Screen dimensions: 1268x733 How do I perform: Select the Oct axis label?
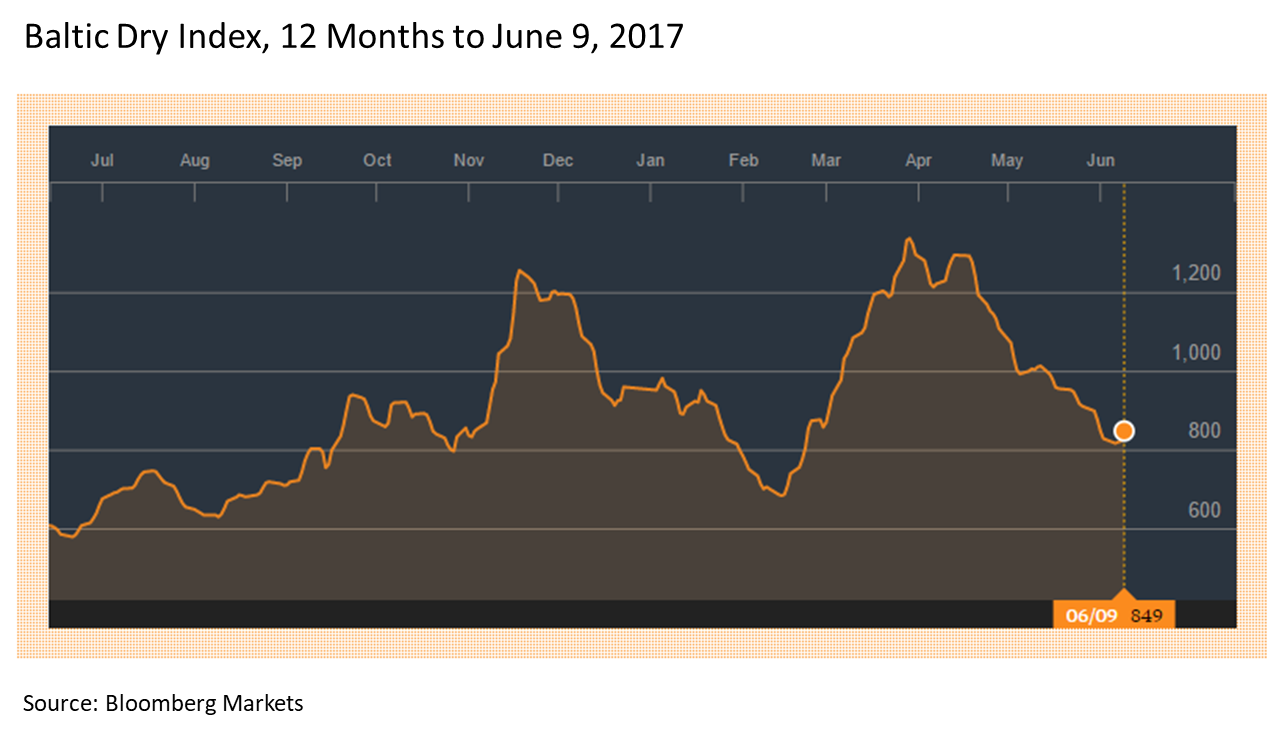pyautogui.click(x=377, y=160)
